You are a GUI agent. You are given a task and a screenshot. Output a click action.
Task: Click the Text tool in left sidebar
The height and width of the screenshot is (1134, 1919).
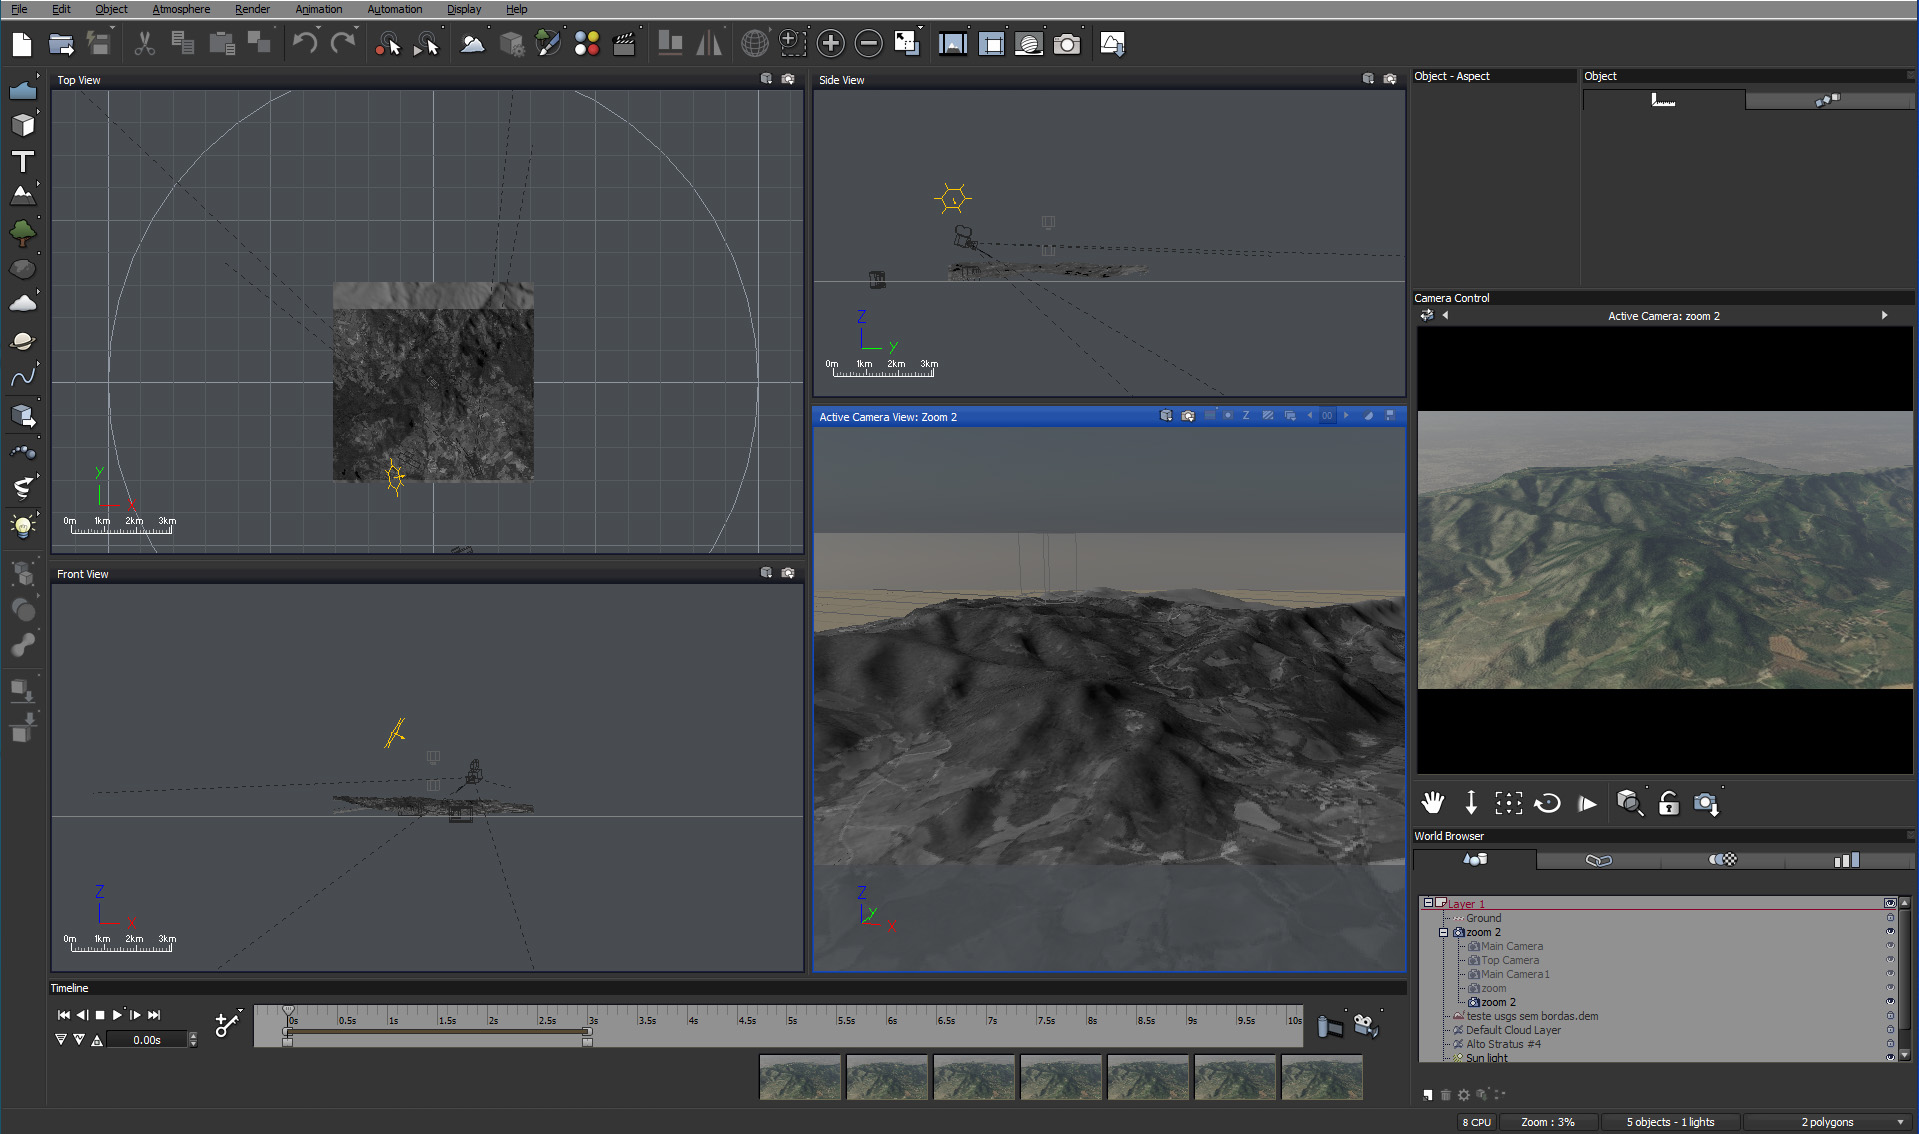point(22,162)
